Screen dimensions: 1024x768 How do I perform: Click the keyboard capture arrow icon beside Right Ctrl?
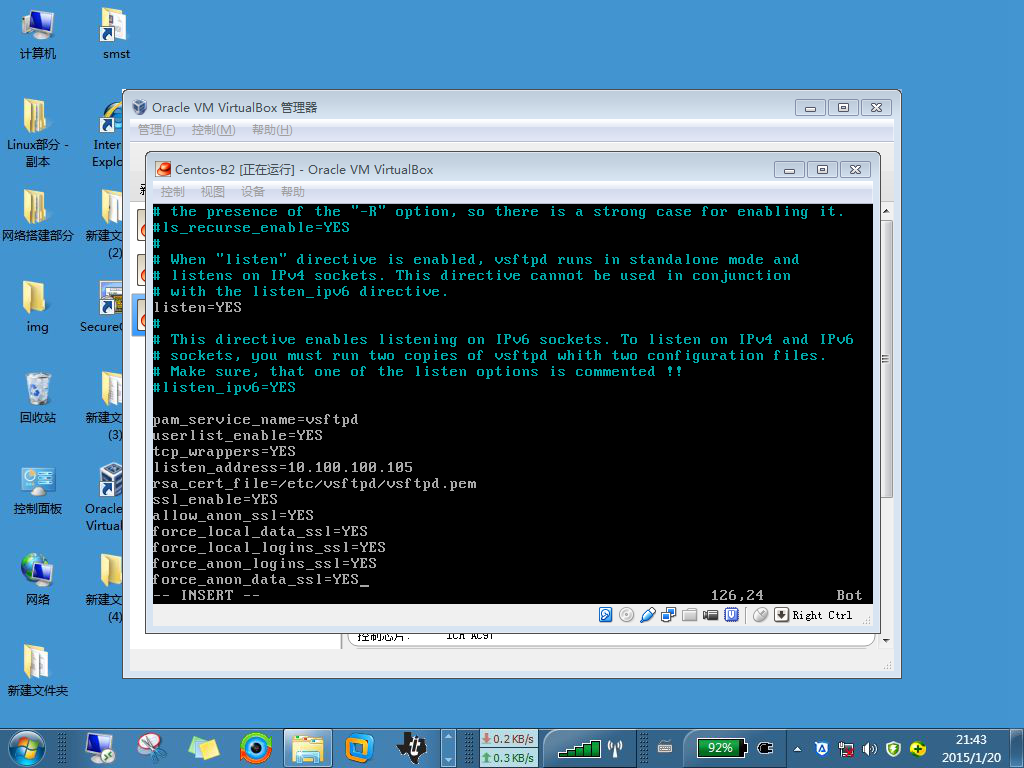click(x=781, y=615)
